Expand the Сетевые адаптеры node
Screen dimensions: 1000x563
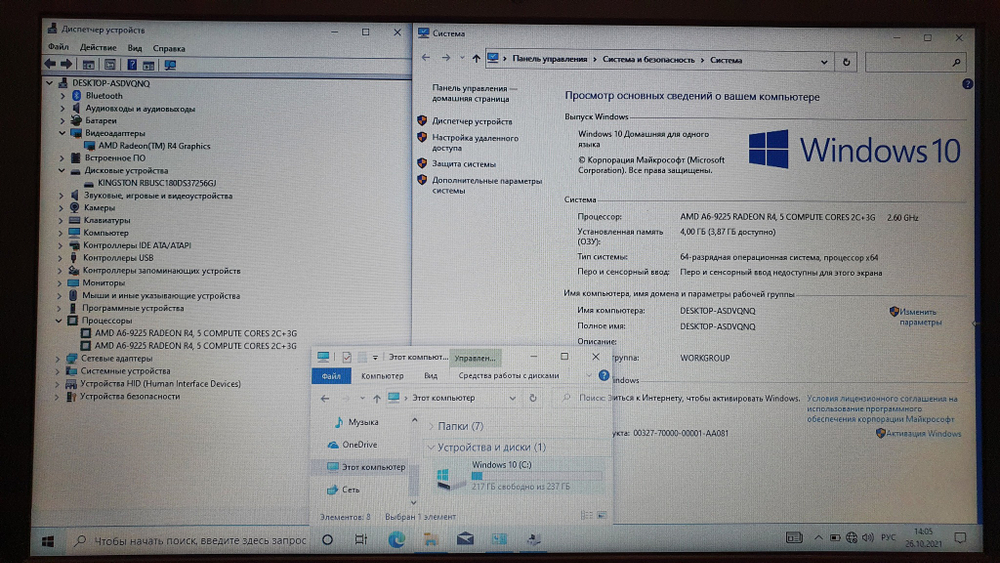[x=58, y=358]
